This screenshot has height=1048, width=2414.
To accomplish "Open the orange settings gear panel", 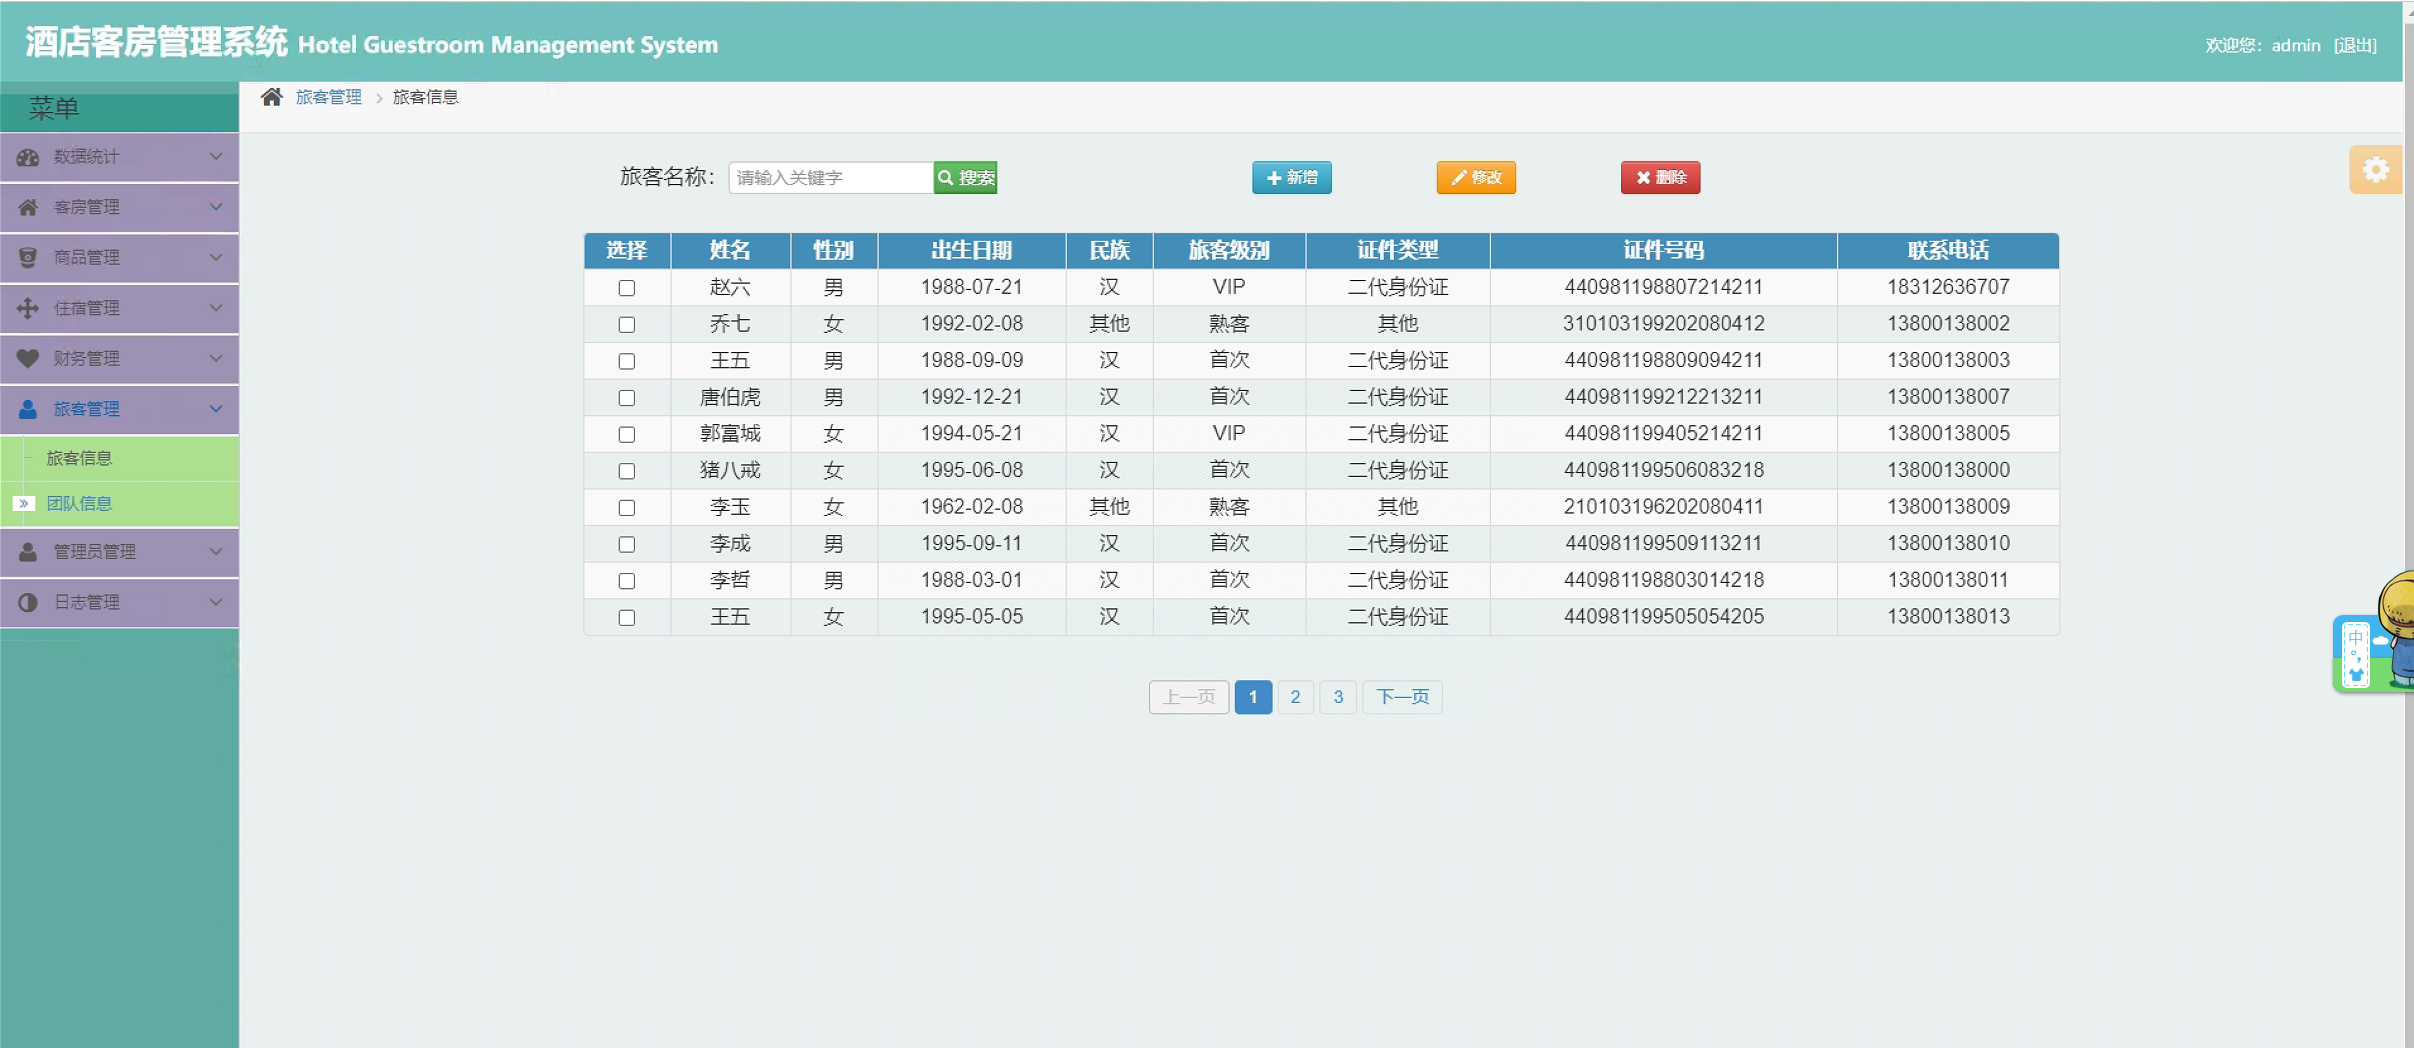I will tap(2375, 170).
